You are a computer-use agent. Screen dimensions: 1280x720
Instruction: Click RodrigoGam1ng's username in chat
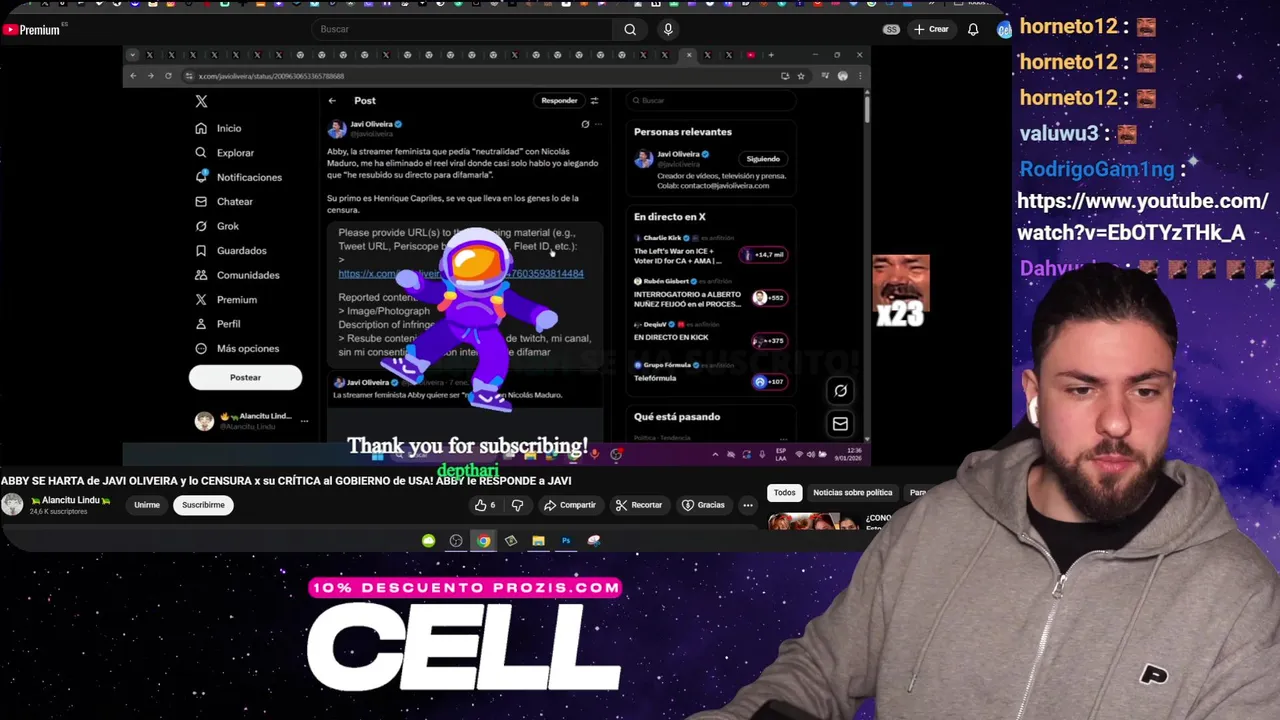(x=1096, y=169)
